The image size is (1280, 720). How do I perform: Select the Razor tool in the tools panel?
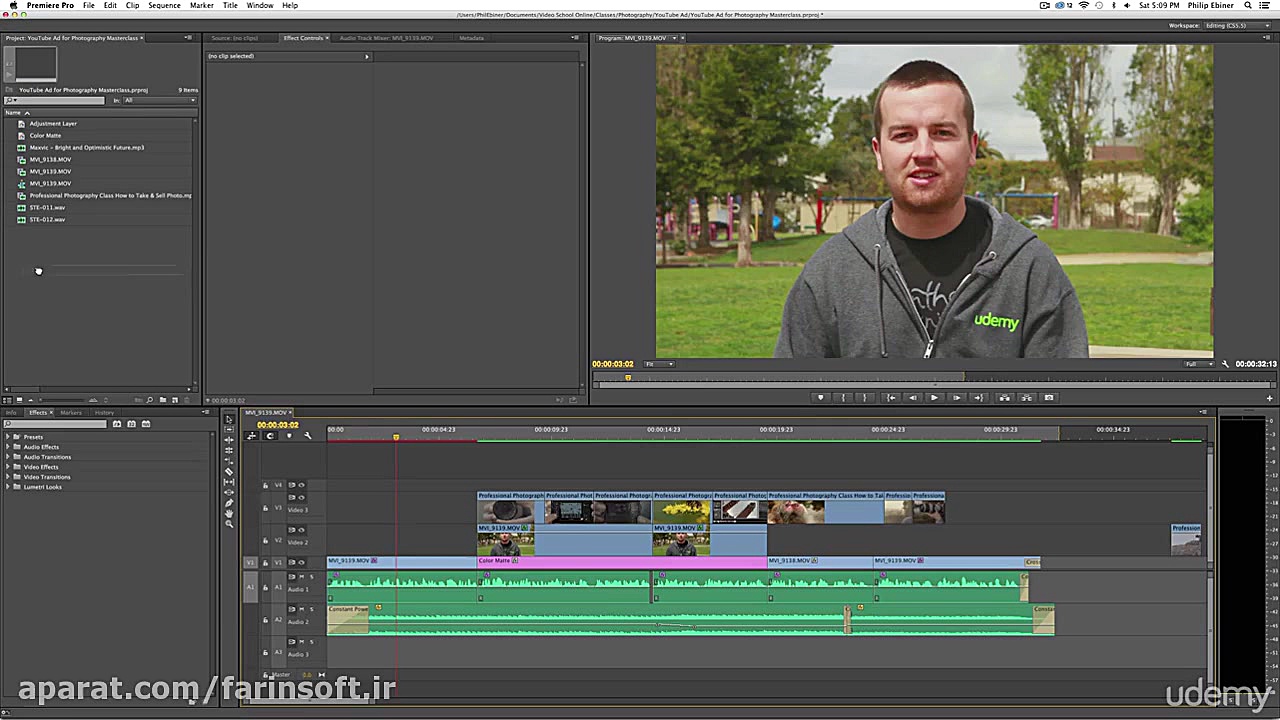(229, 470)
